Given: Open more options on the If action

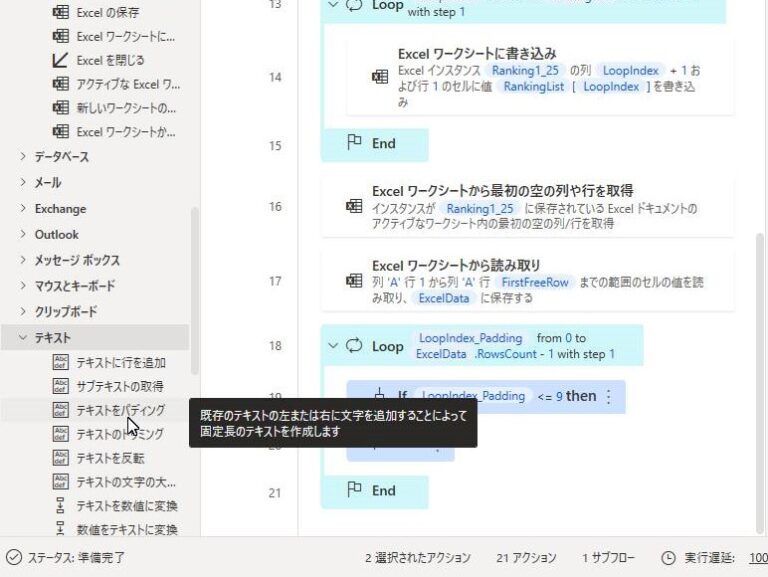Looking at the screenshot, I should pyautogui.click(x=608, y=396).
